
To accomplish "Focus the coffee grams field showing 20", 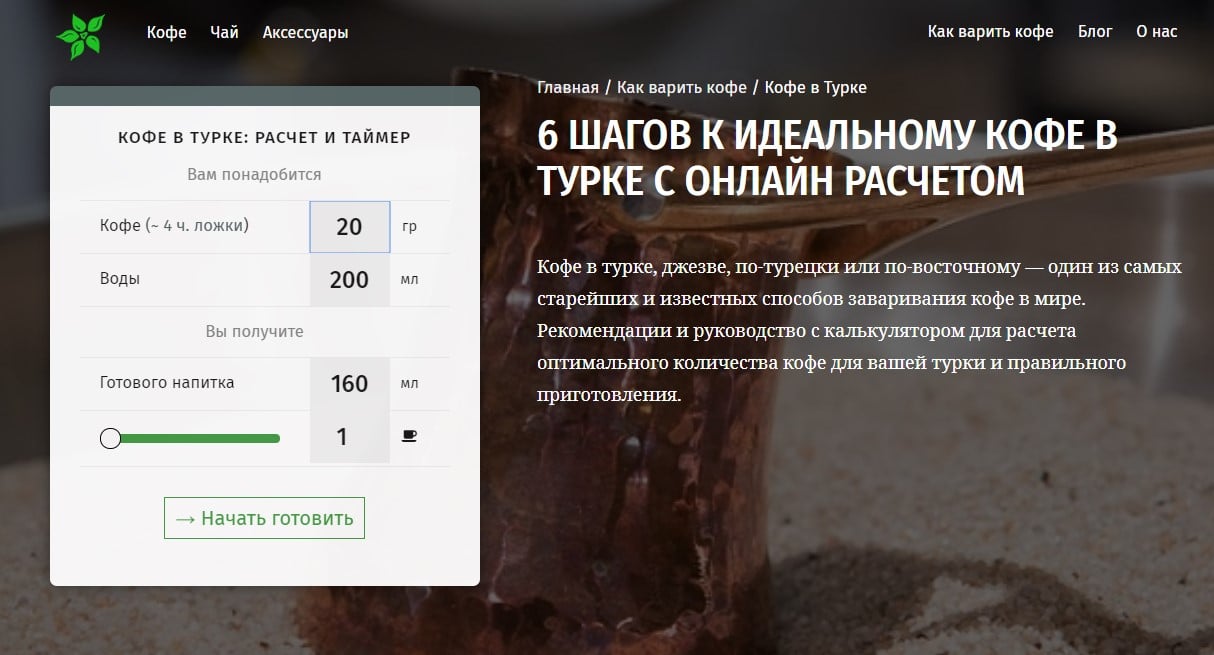I will 349,227.
